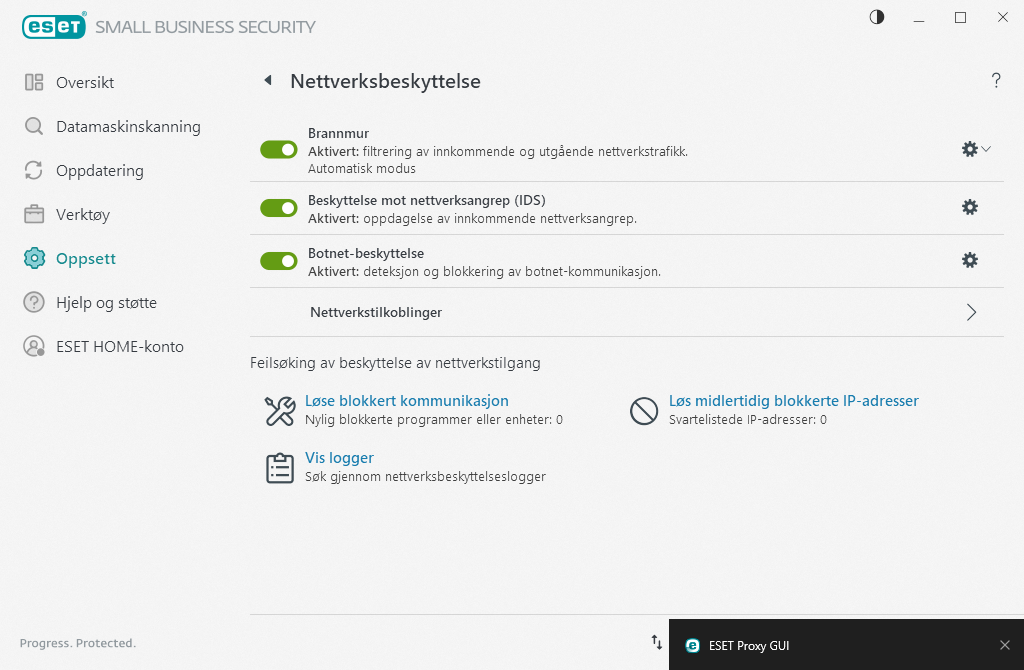Open IDS settings via its gear icon
The height and width of the screenshot is (670, 1024).
click(x=969, y=207)
